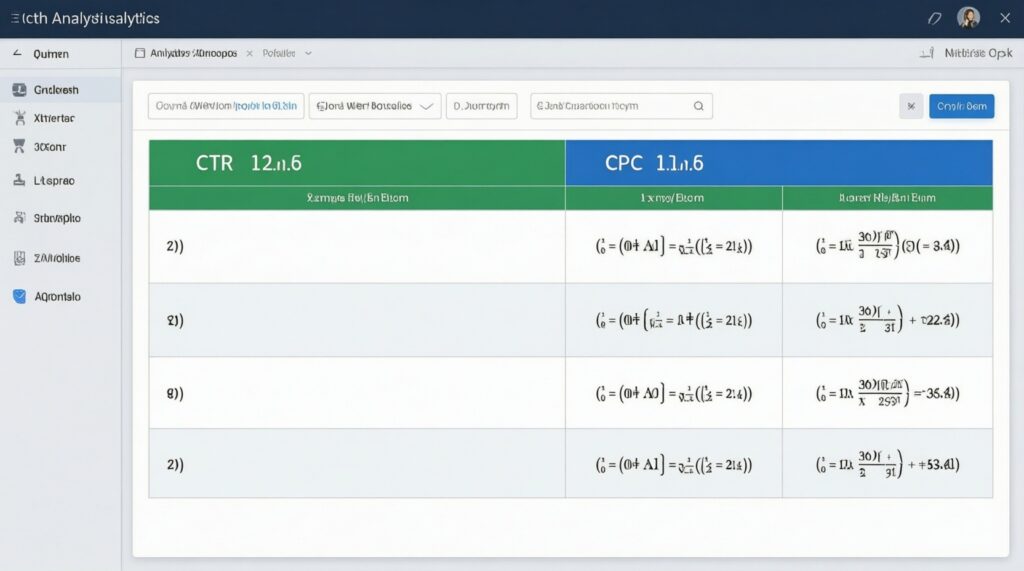Click the fifth sidebar icon from the top

[x=19, y=217]
